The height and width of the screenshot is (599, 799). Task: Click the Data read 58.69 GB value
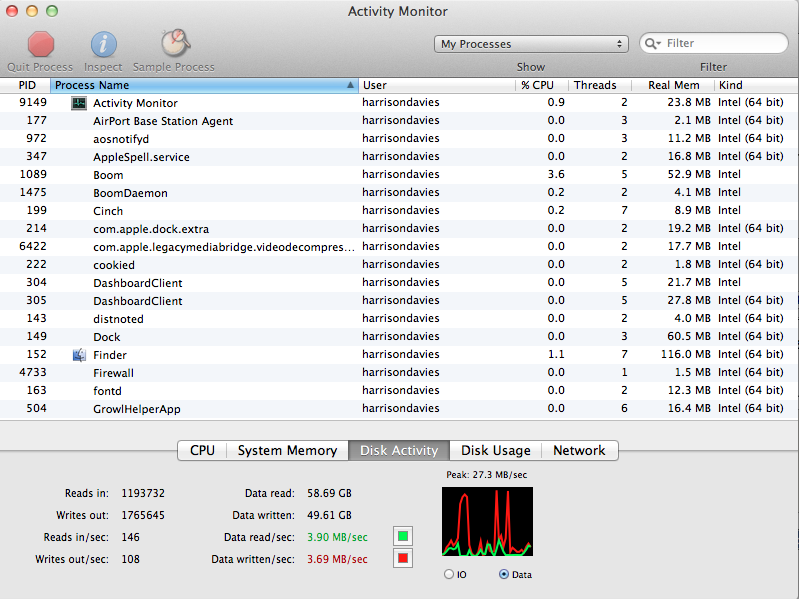(x=329, y=493)
